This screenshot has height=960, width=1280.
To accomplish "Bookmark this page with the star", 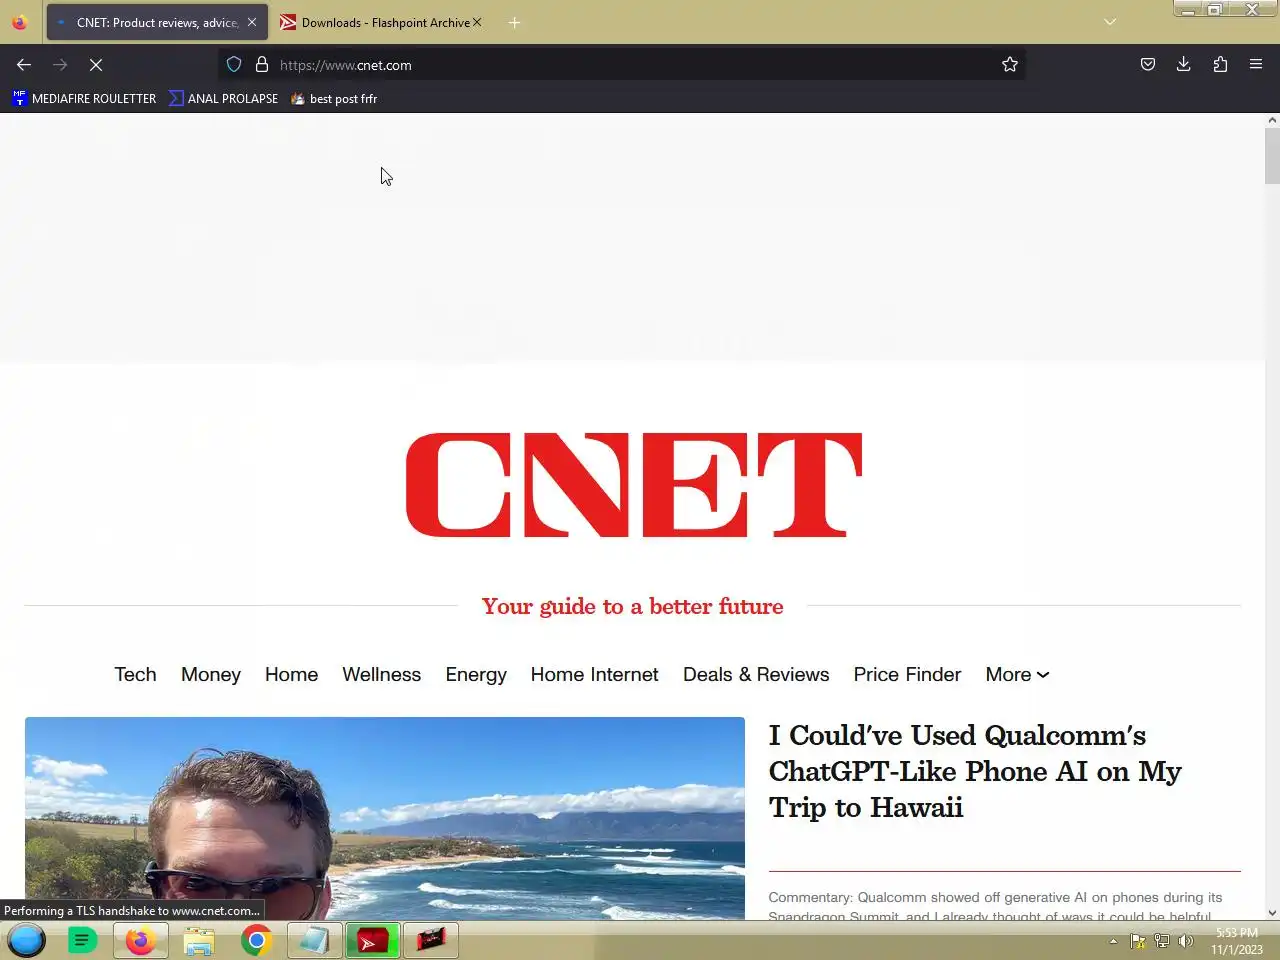I will (1010, 65).
